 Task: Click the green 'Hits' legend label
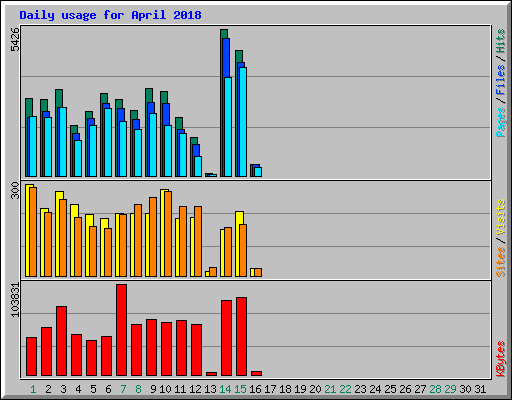(x=501, y=41)
